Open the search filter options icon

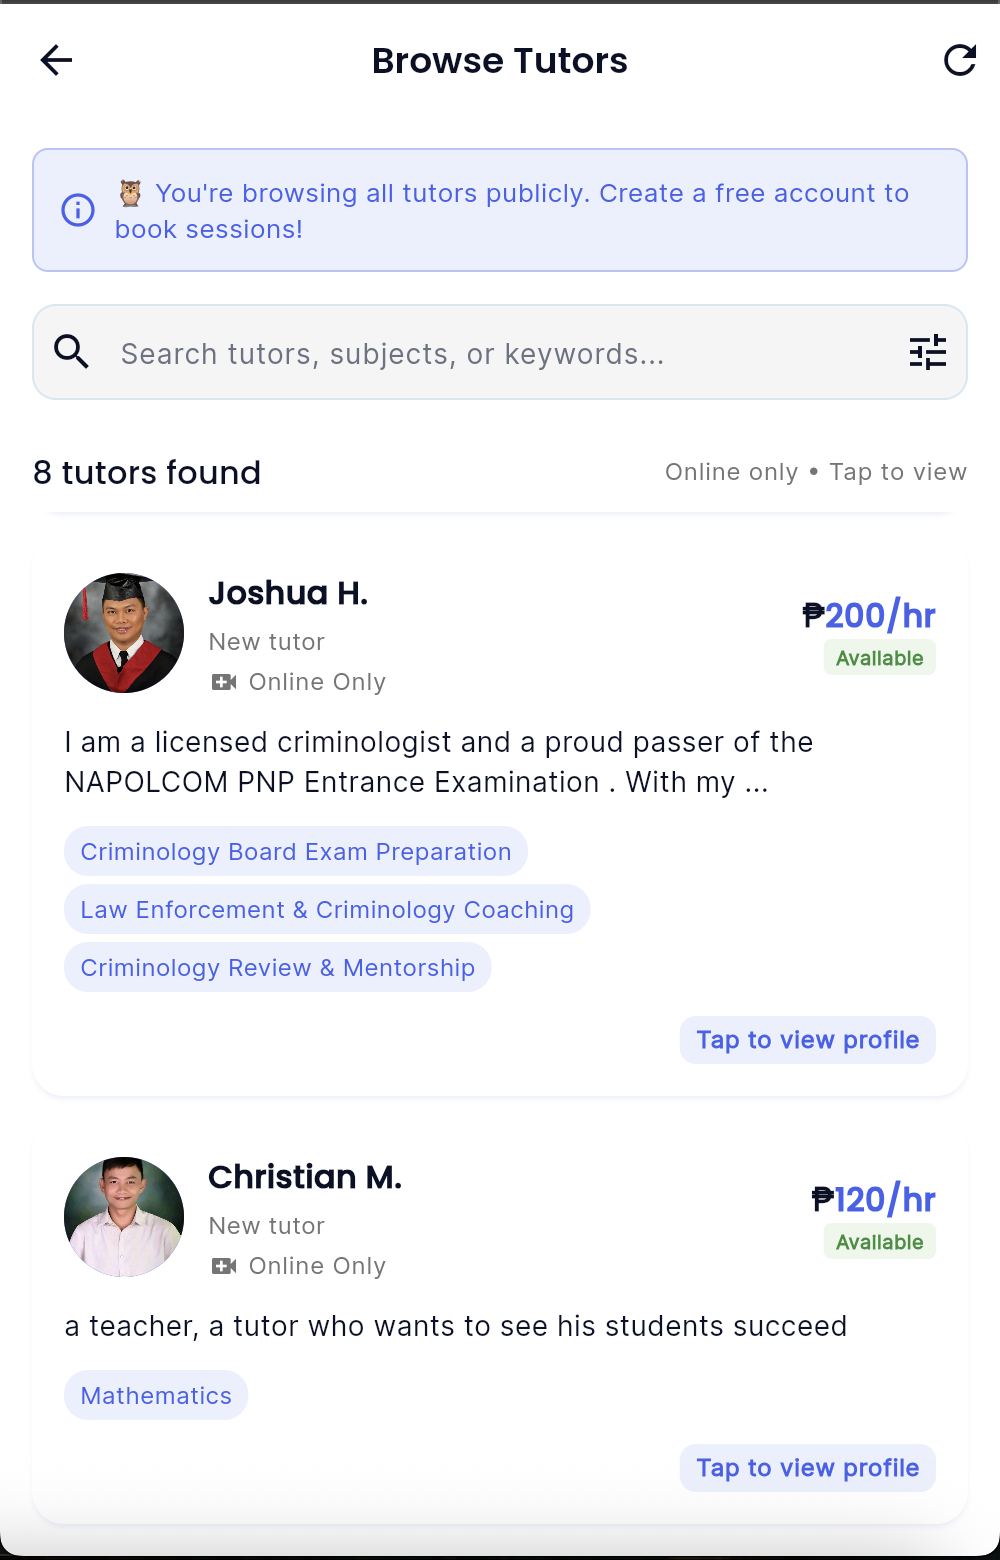click(929, 352)
